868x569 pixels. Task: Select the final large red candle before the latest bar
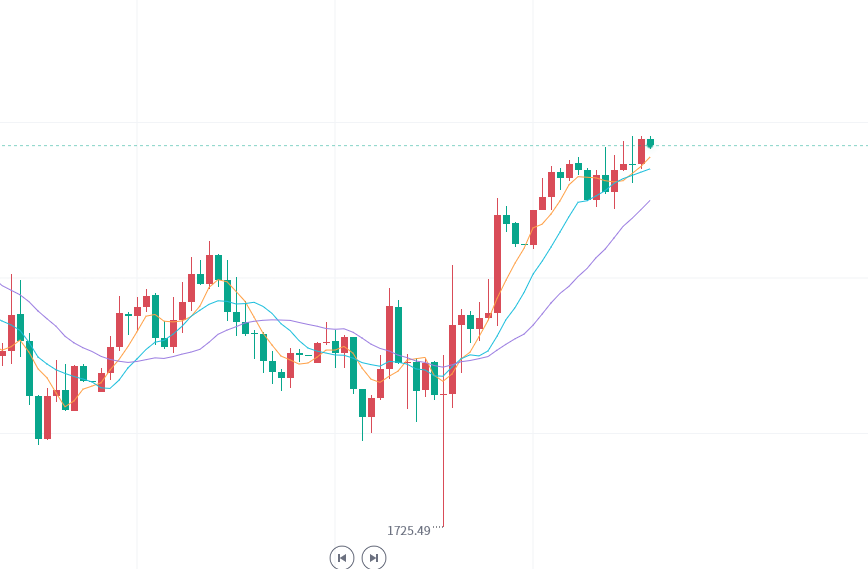[642, 152]
